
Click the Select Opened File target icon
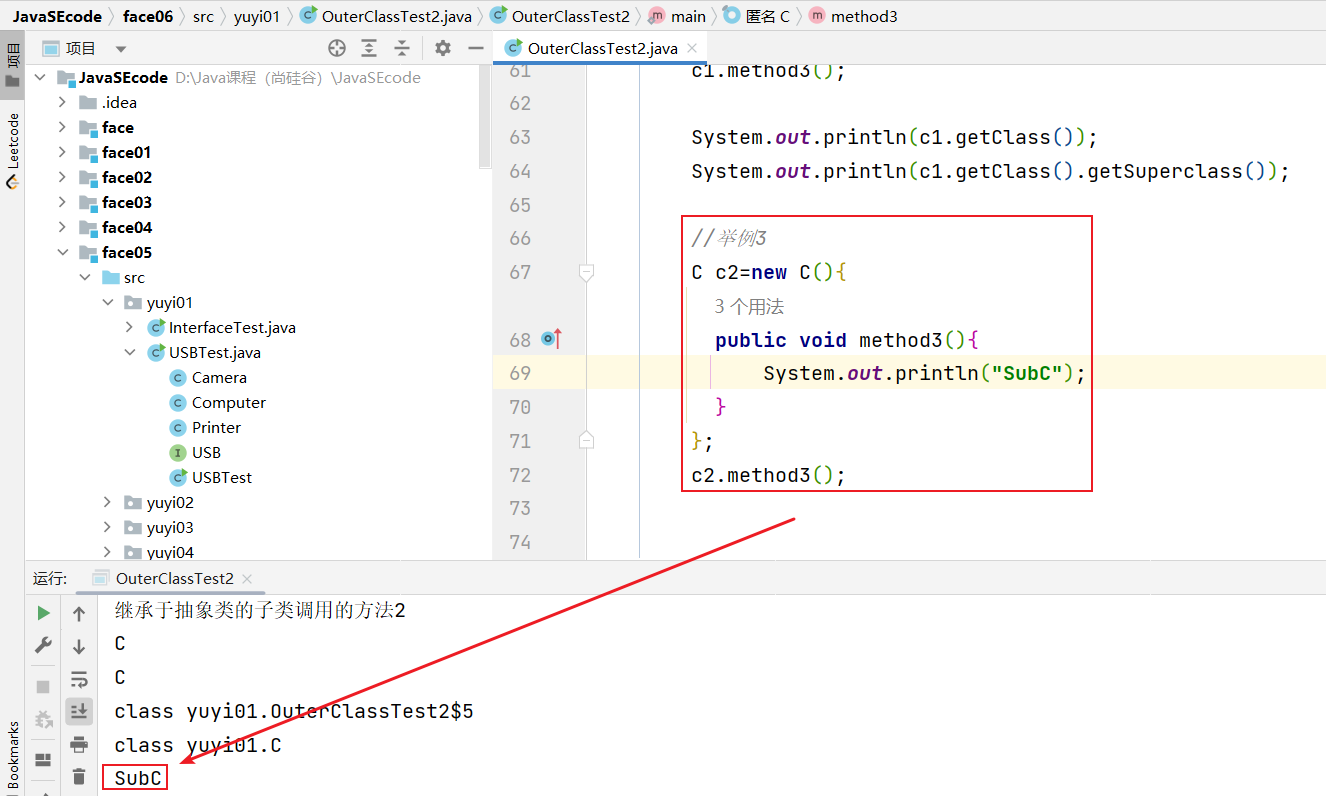tap(337, 48)
